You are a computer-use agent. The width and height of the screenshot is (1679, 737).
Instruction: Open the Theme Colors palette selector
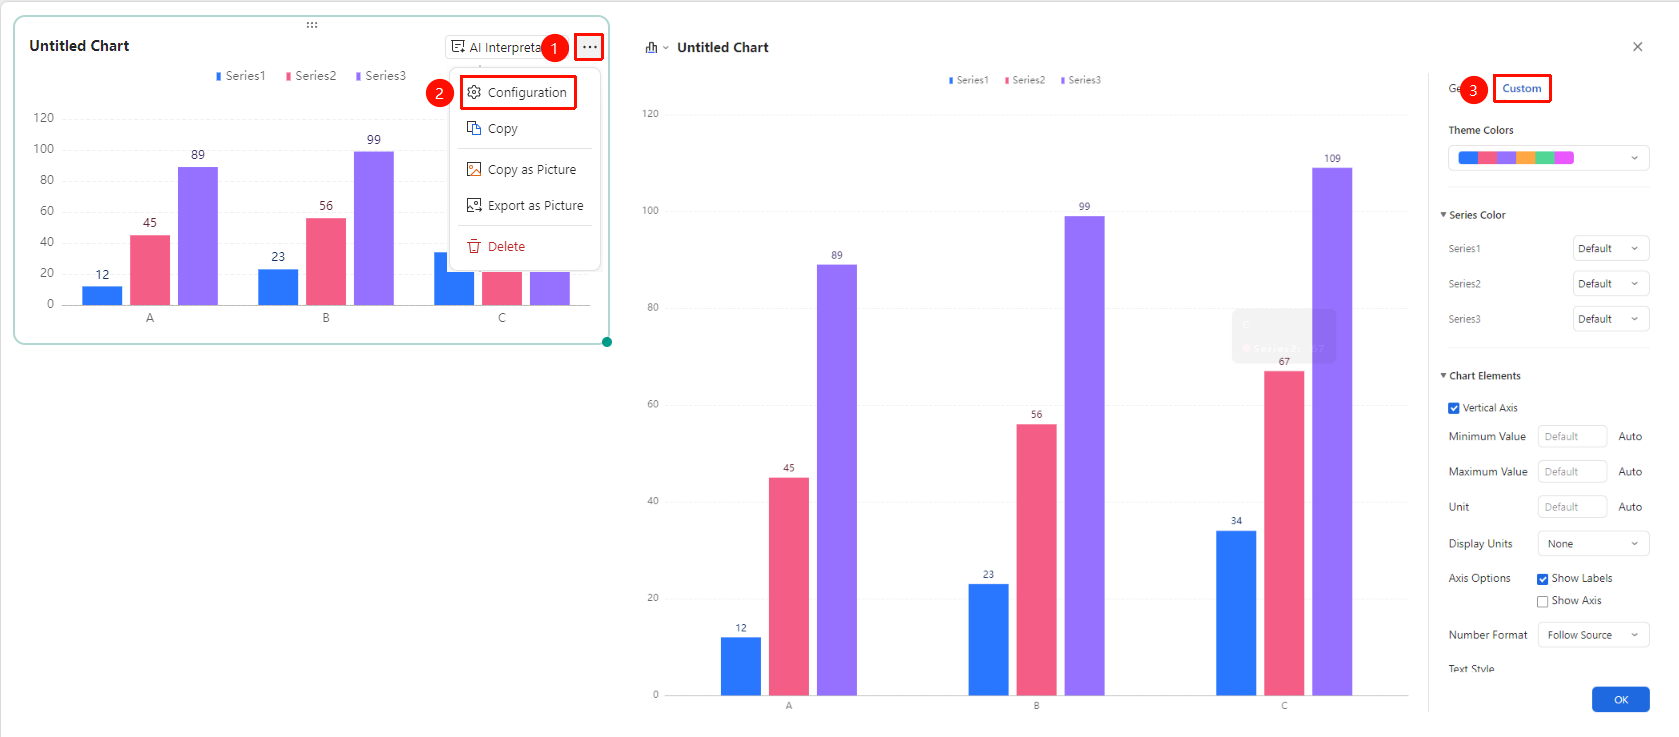point(1548,158)
